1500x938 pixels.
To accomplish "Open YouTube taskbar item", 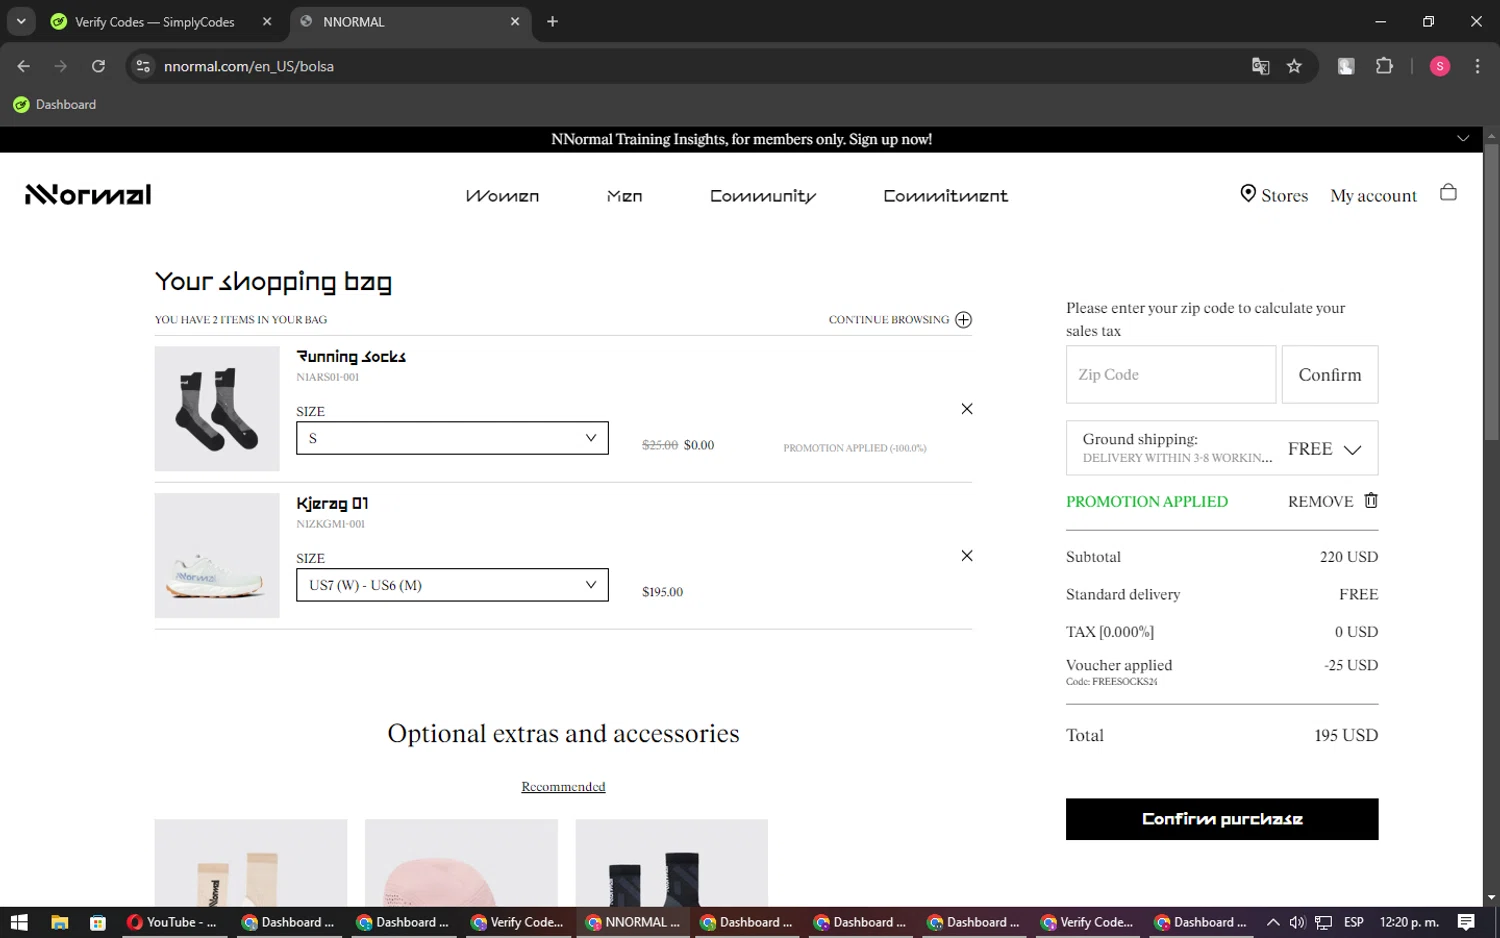I will 172,922.
